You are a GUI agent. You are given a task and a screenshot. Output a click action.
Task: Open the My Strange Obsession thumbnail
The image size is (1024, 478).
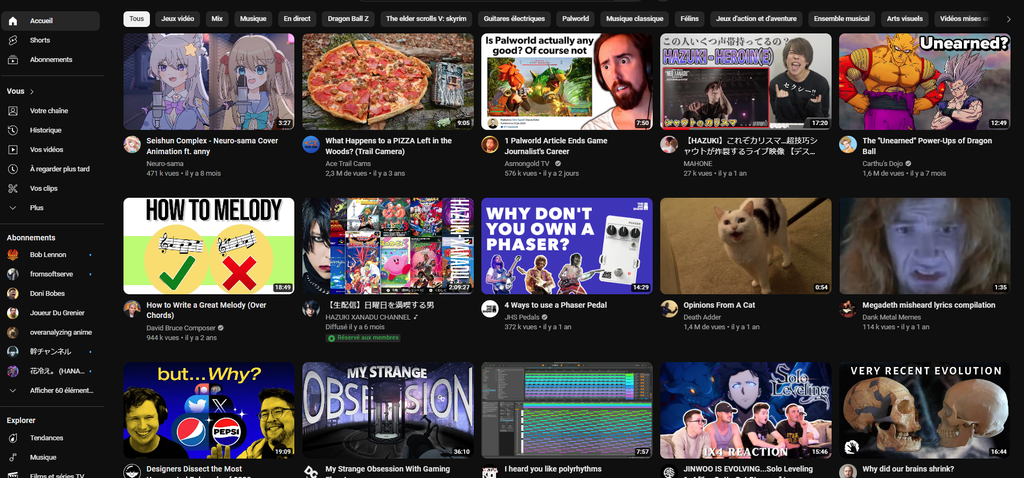388,411
